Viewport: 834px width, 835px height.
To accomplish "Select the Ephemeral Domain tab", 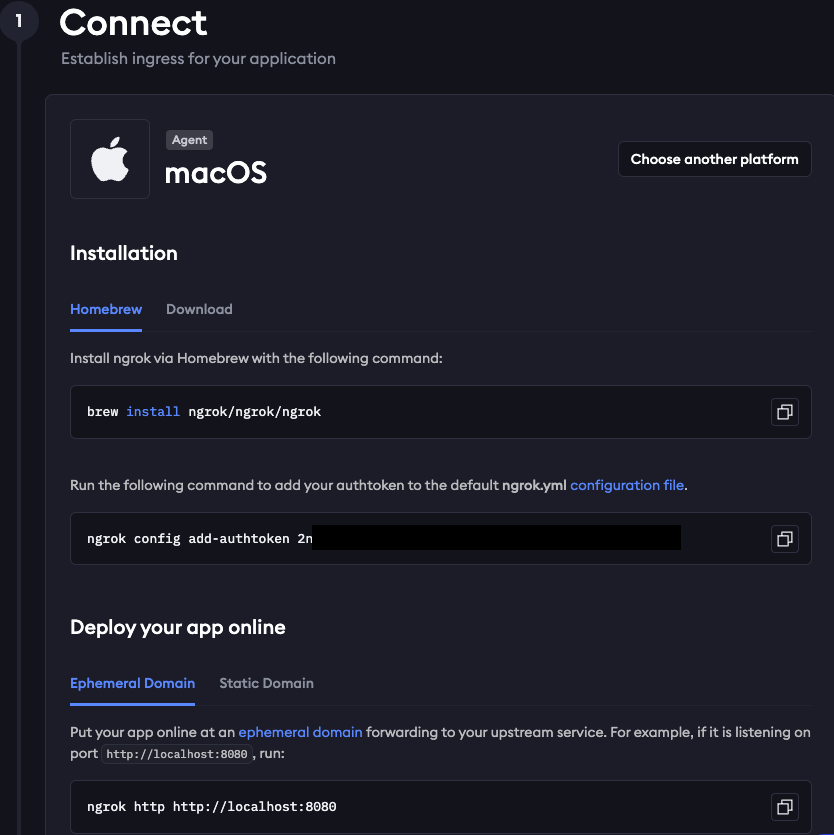I will tap(133, 683).
